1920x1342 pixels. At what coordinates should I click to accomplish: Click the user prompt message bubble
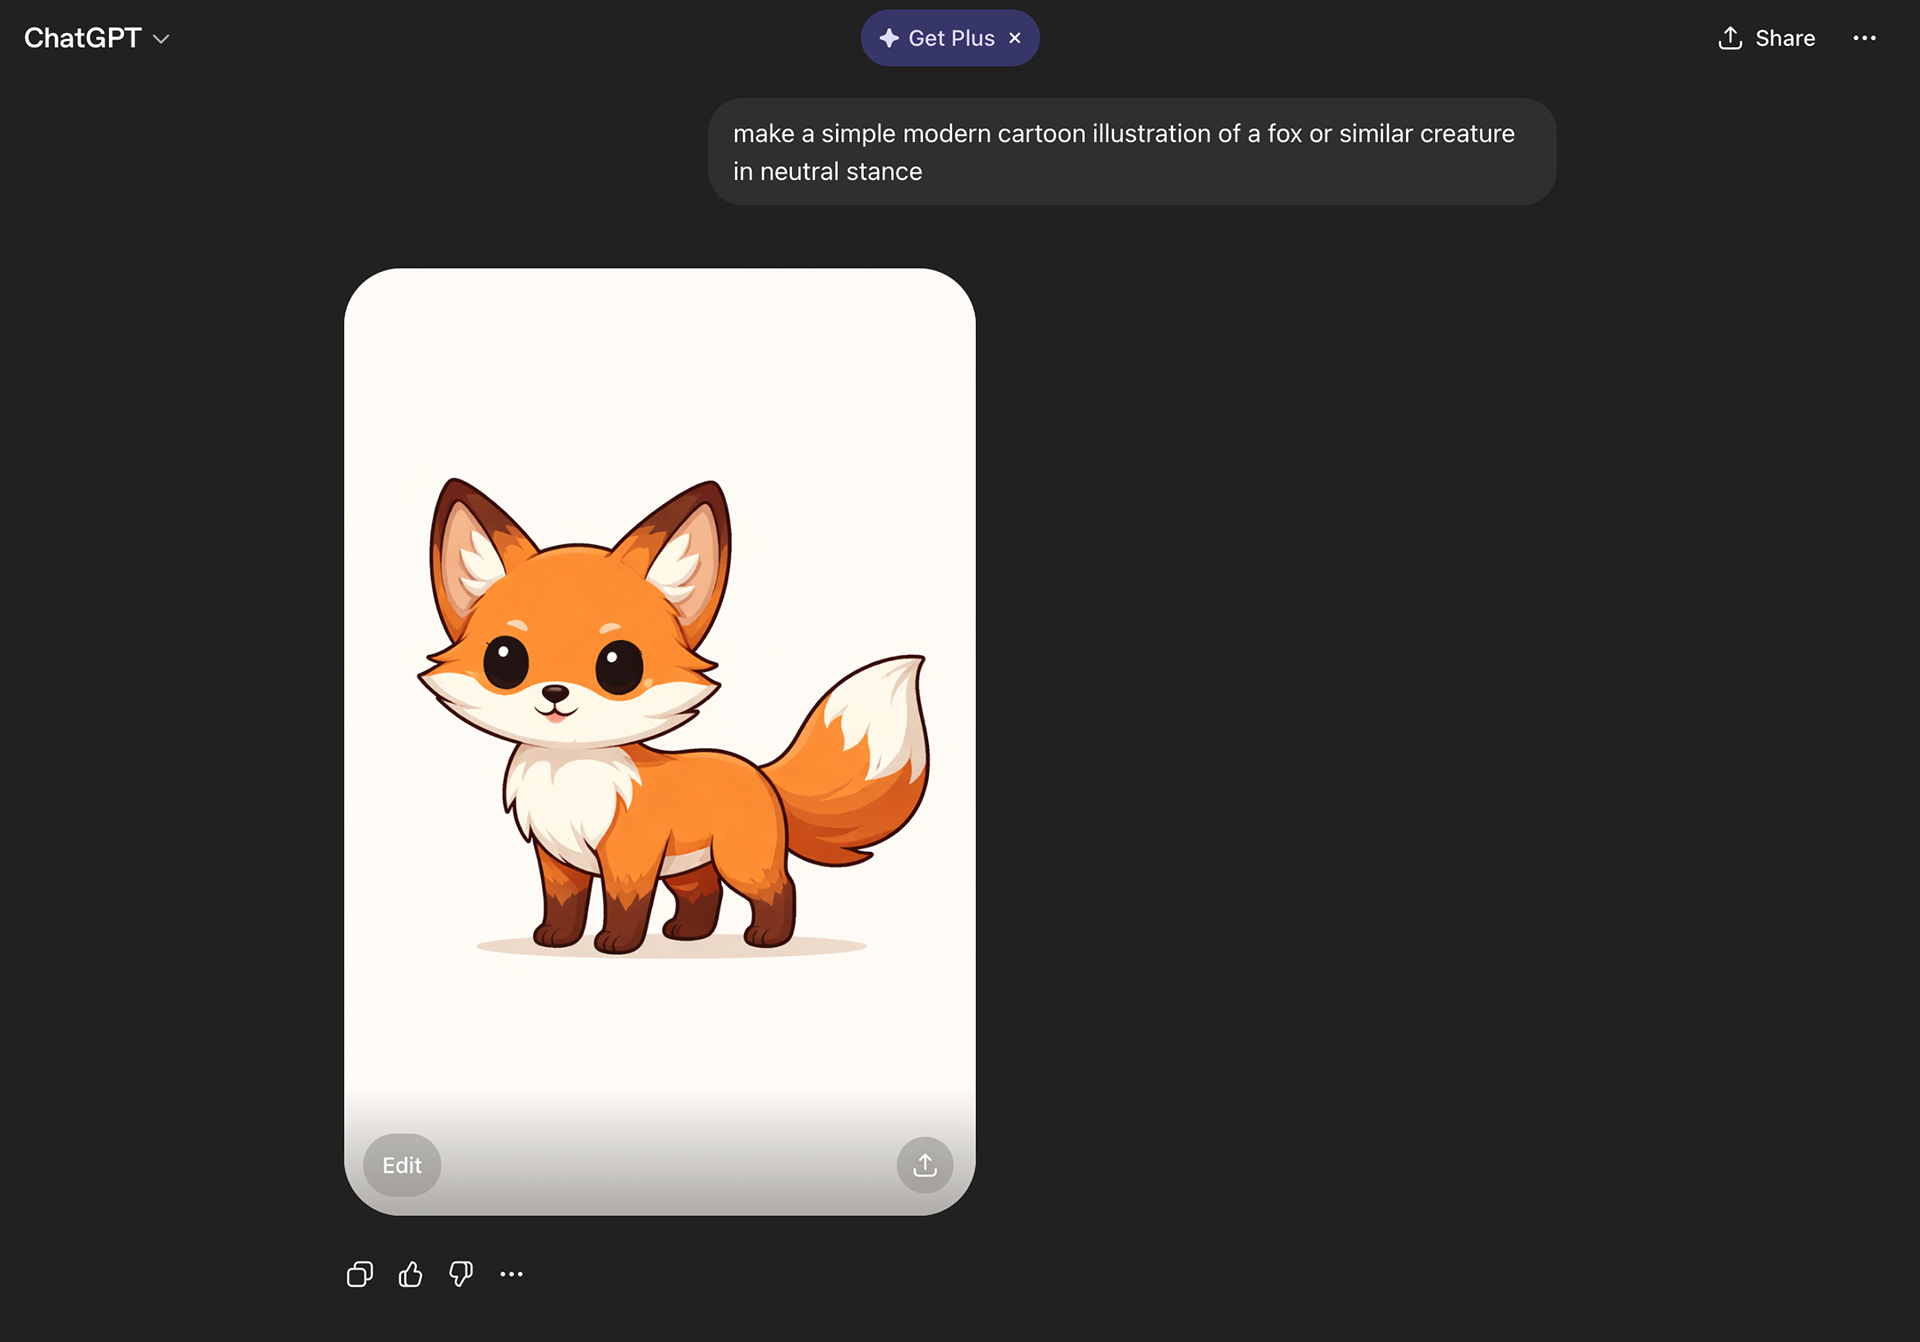click(1131, 152)
